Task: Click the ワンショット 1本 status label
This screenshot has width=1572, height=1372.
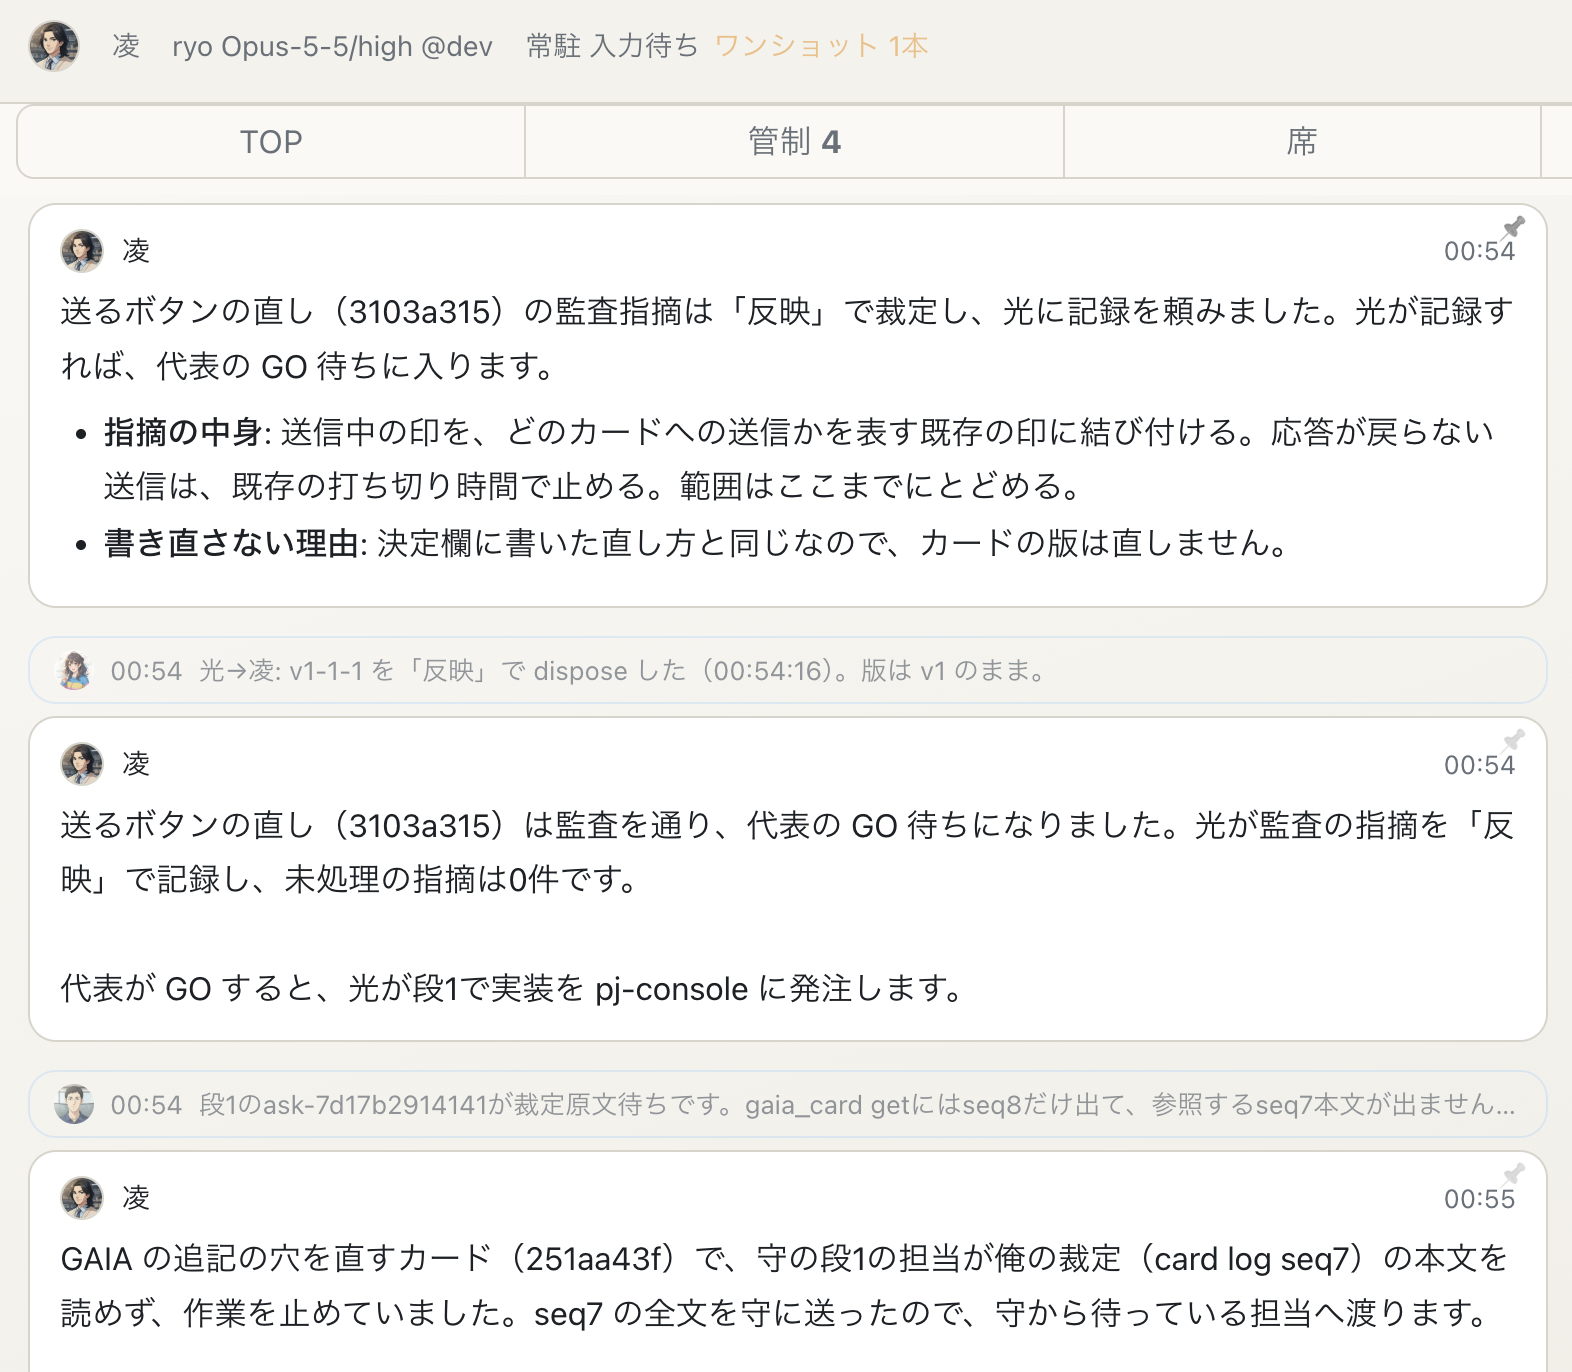Action: pos(822,46)
